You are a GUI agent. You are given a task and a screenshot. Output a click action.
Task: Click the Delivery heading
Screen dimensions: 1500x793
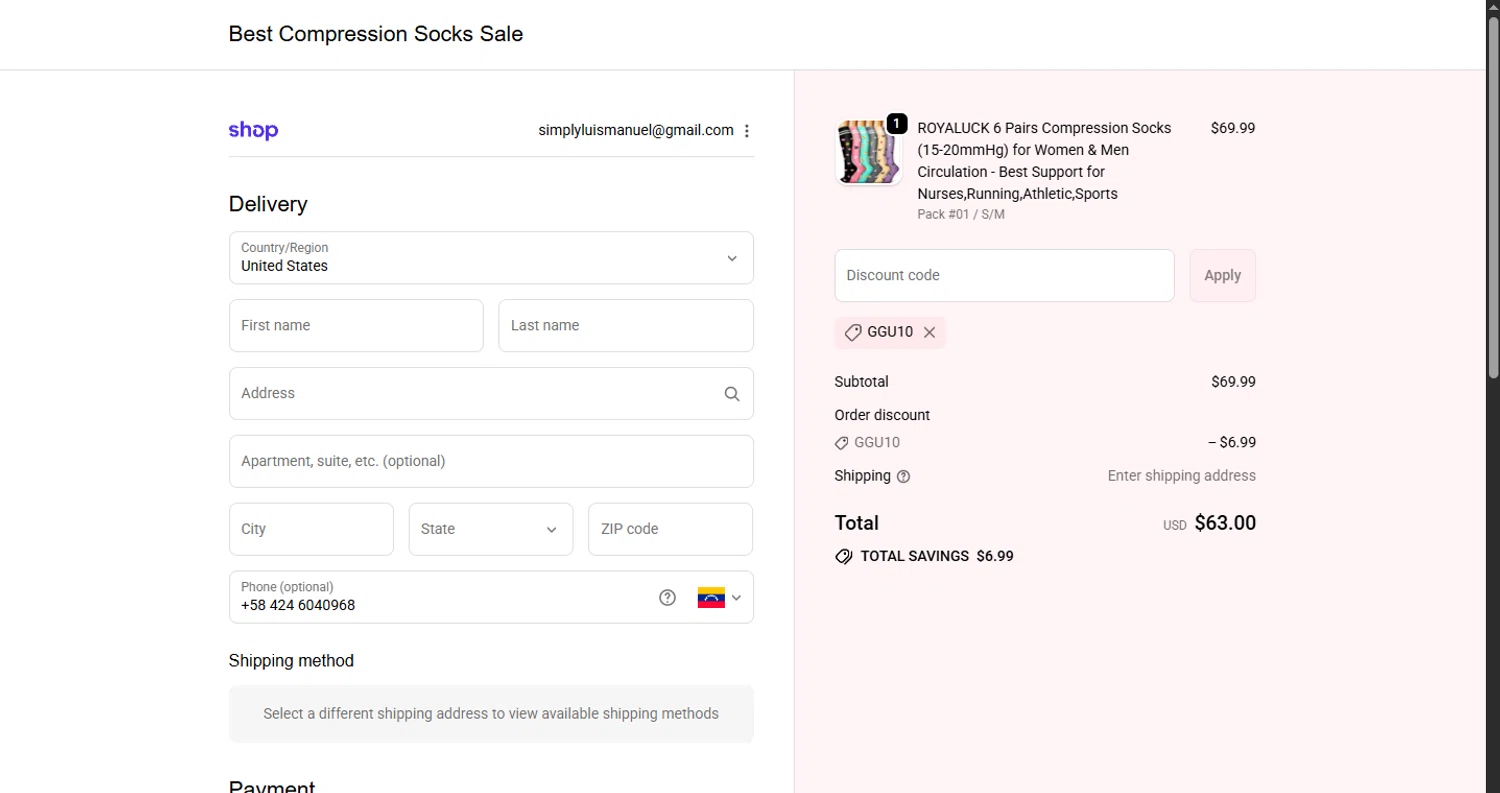coord(268,204)
